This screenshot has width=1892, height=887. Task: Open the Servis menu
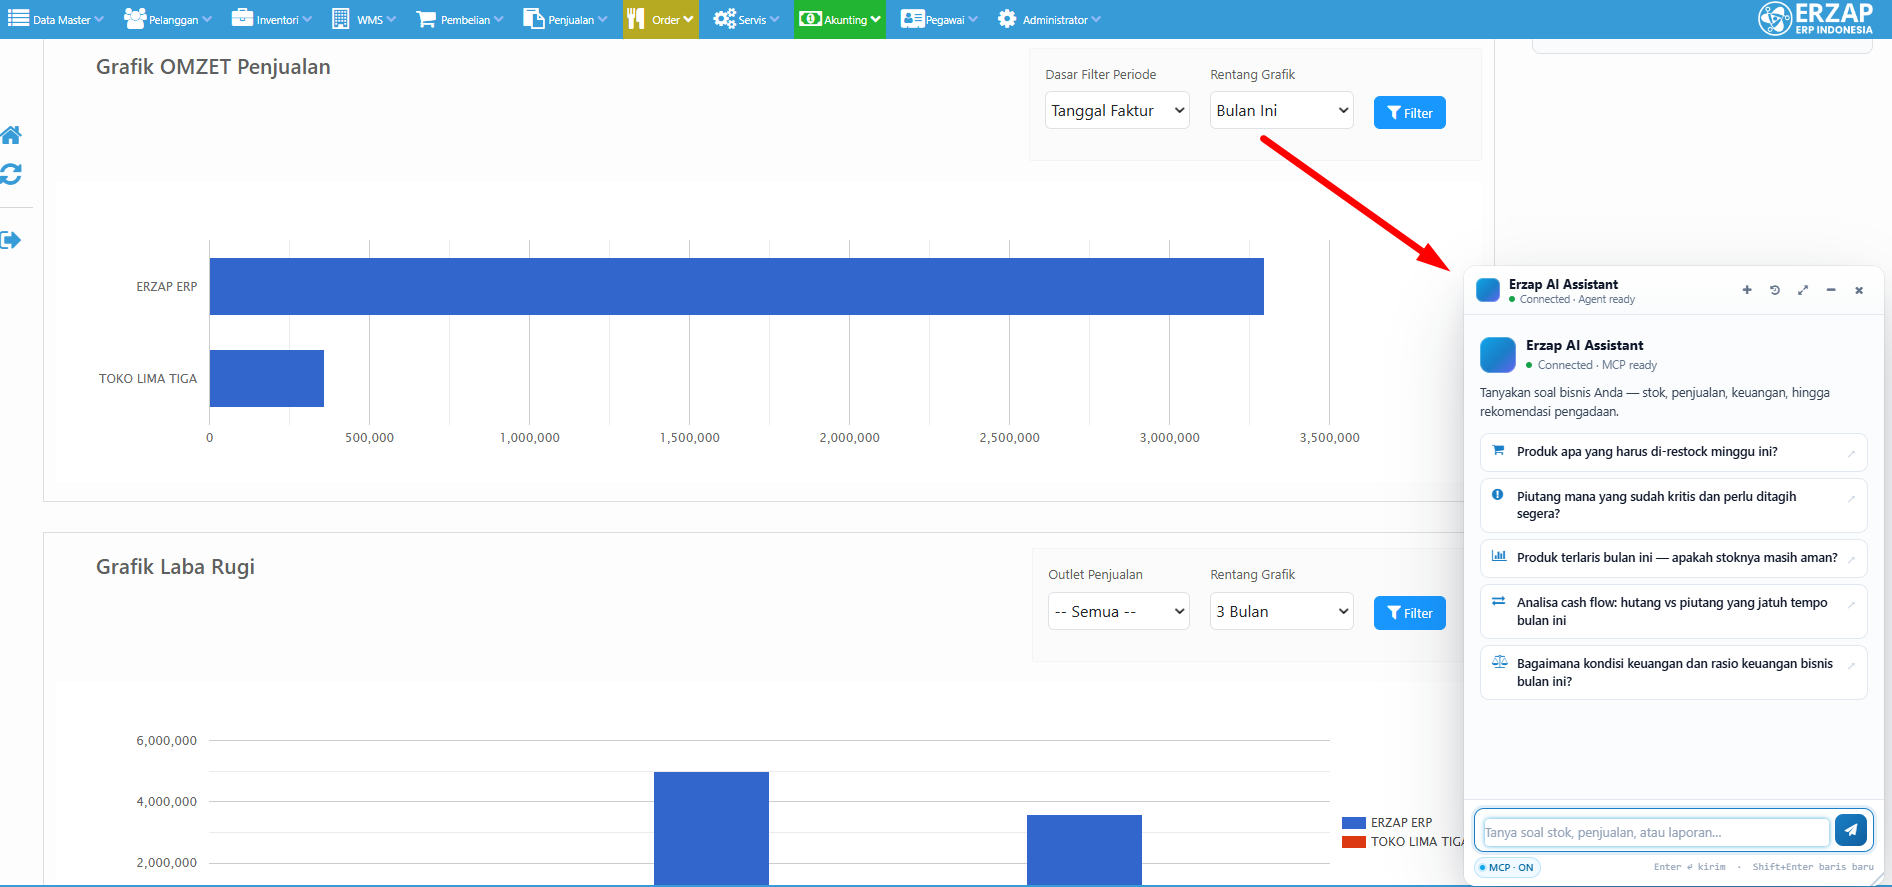(746, 19)
